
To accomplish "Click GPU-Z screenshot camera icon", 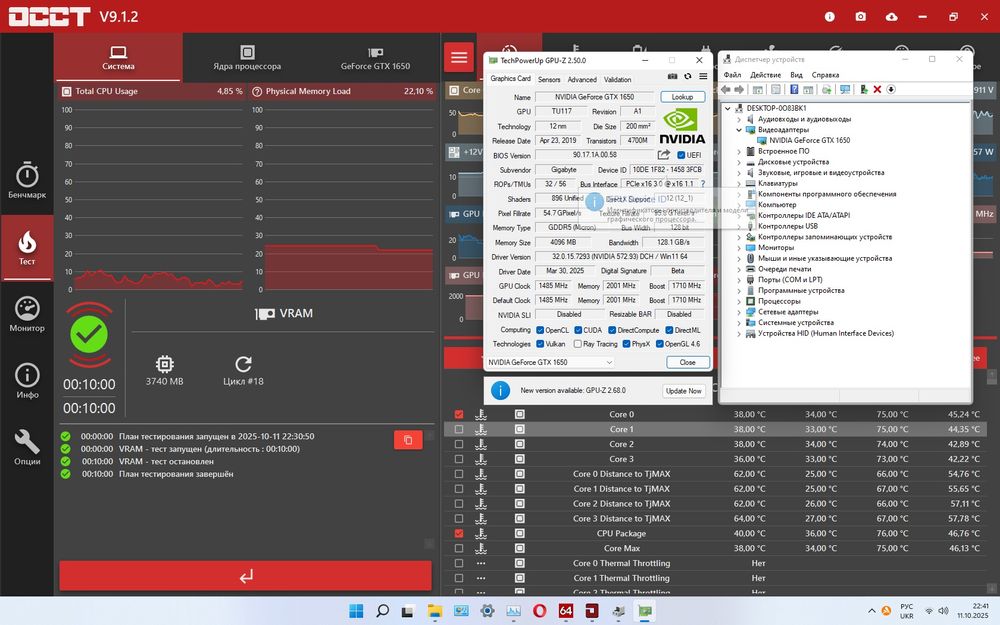I will pos(672,77).
